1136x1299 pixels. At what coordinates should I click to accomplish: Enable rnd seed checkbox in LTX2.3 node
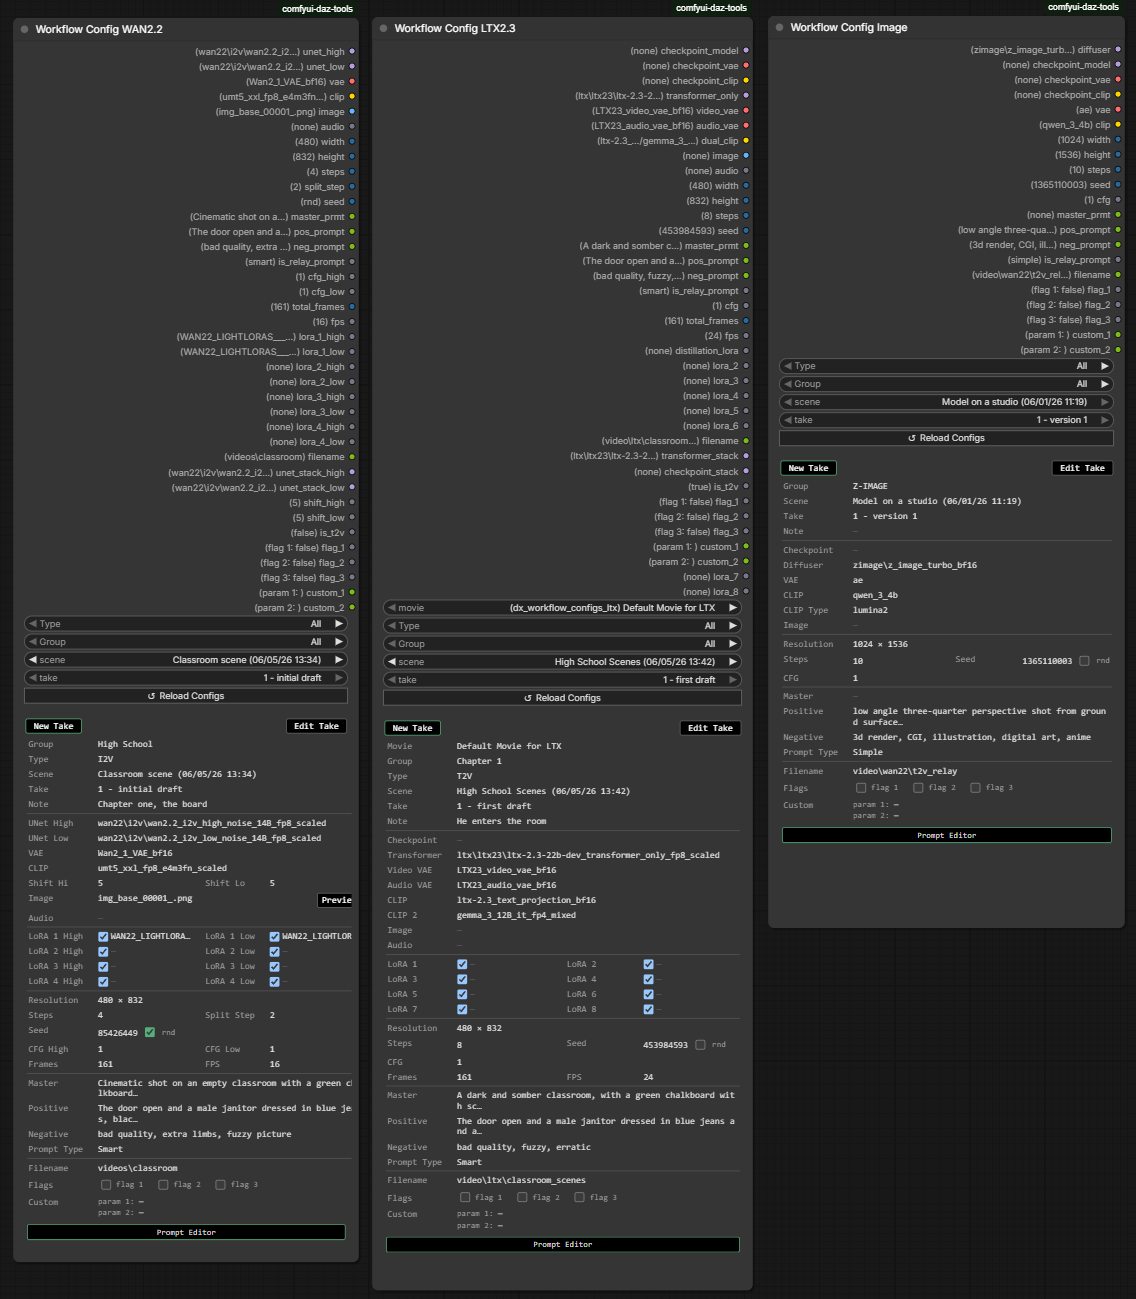700,1045
